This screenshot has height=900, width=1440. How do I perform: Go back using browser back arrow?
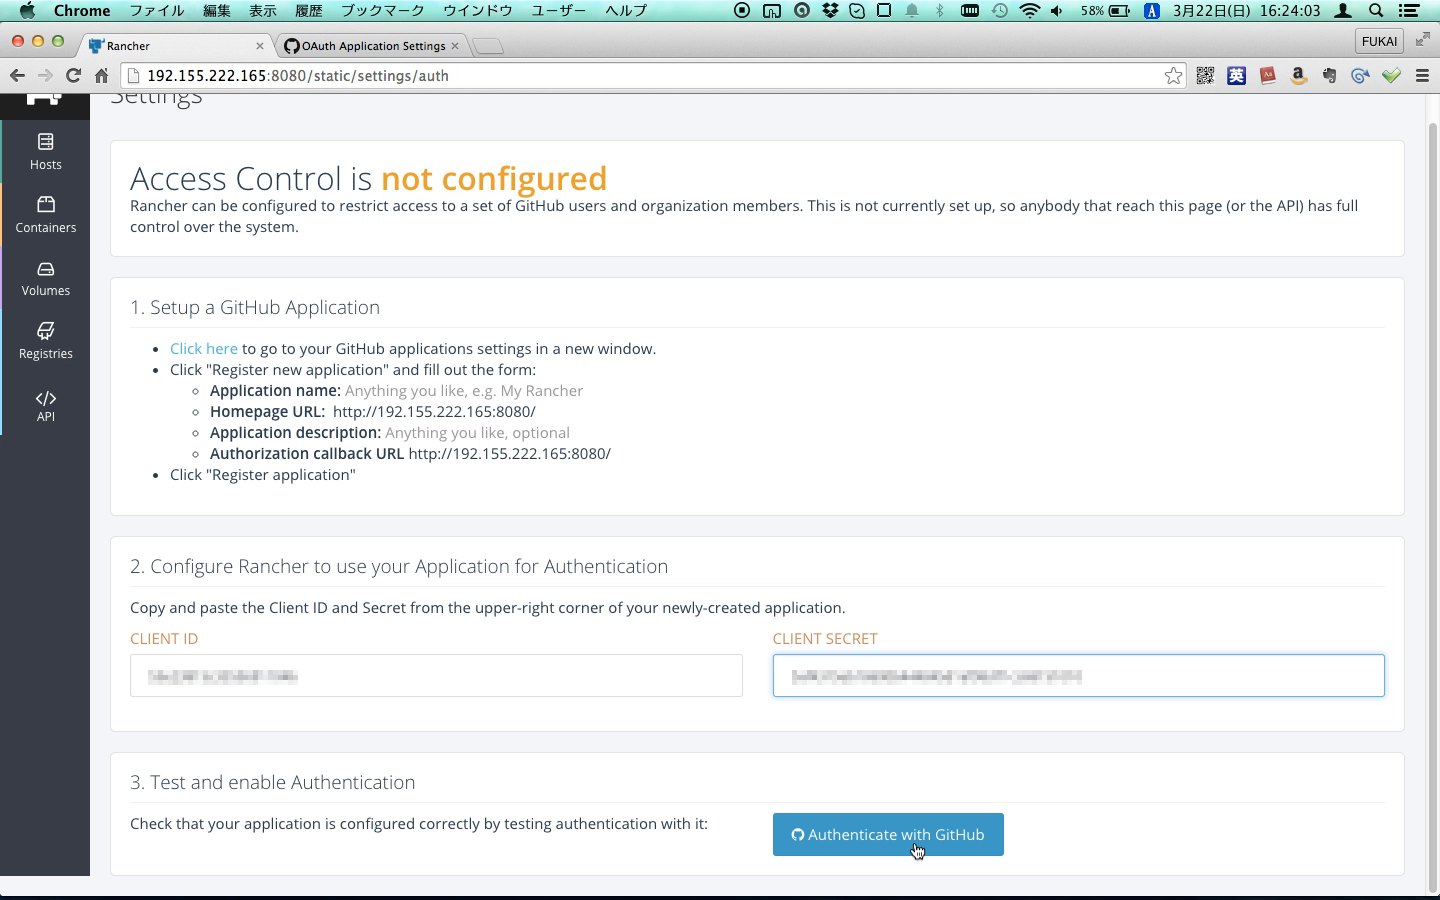[16, 76]
